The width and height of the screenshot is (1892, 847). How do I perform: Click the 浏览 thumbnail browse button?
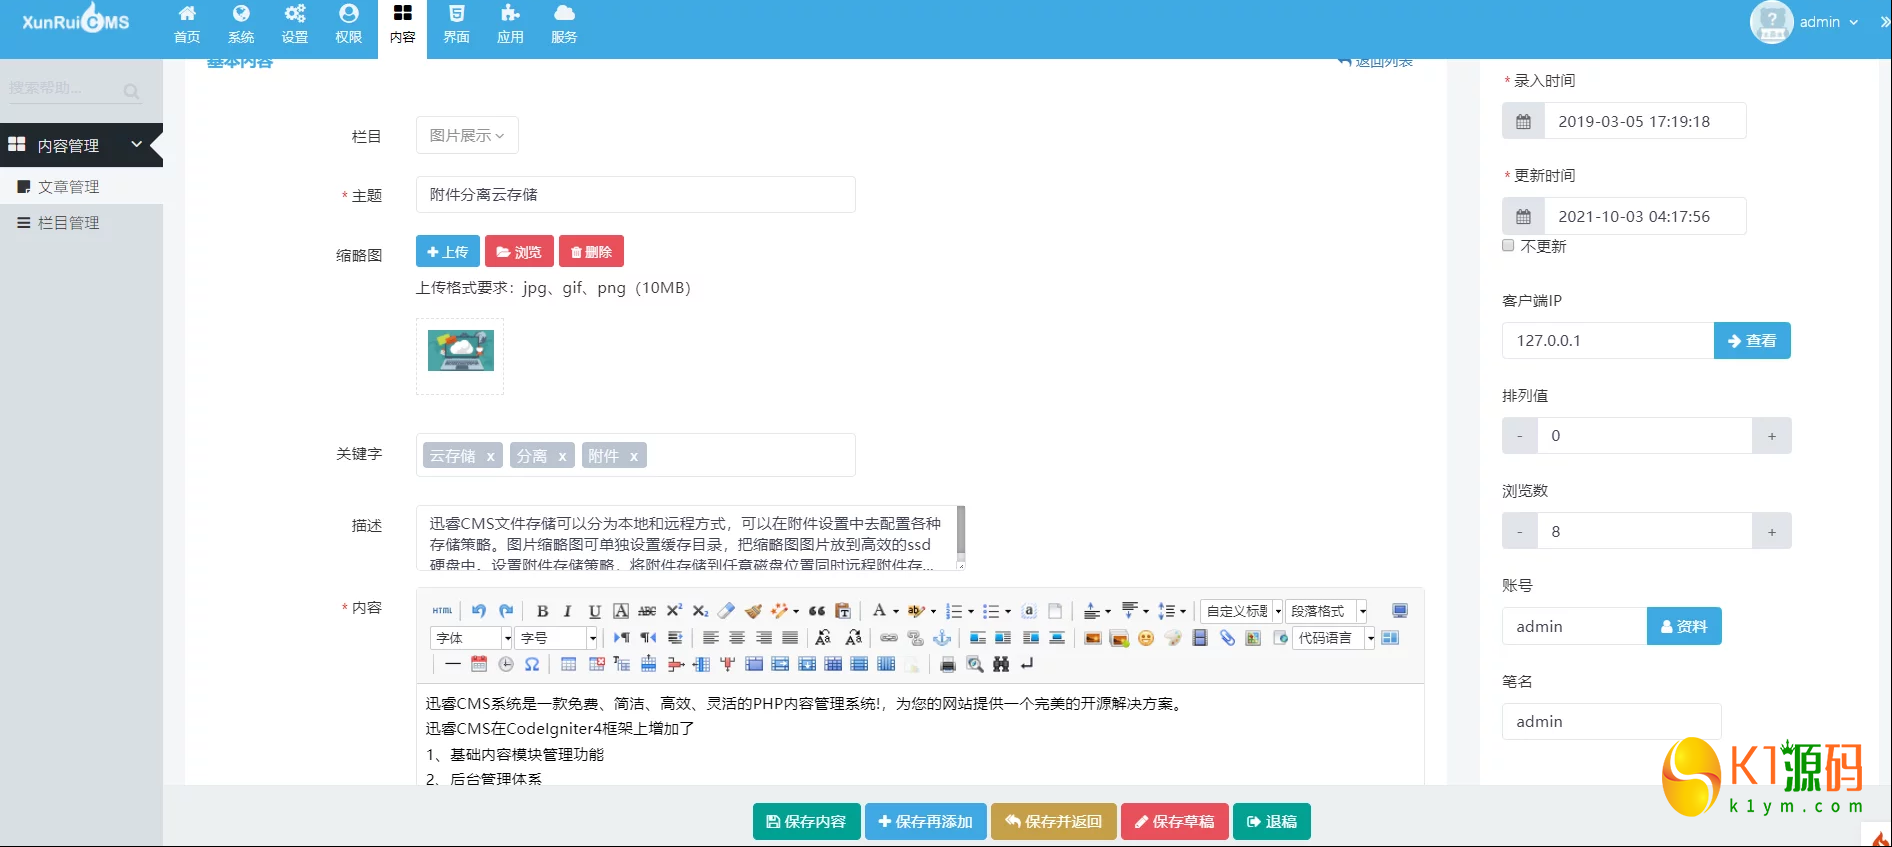pyautogui.click(x=519, y=252)
